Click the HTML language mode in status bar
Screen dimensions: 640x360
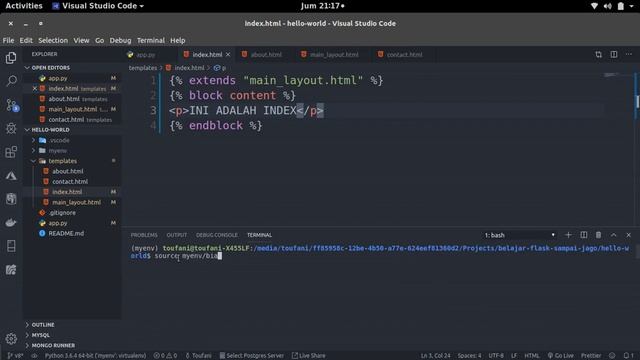pyautogui.click(x=531, y=356)
